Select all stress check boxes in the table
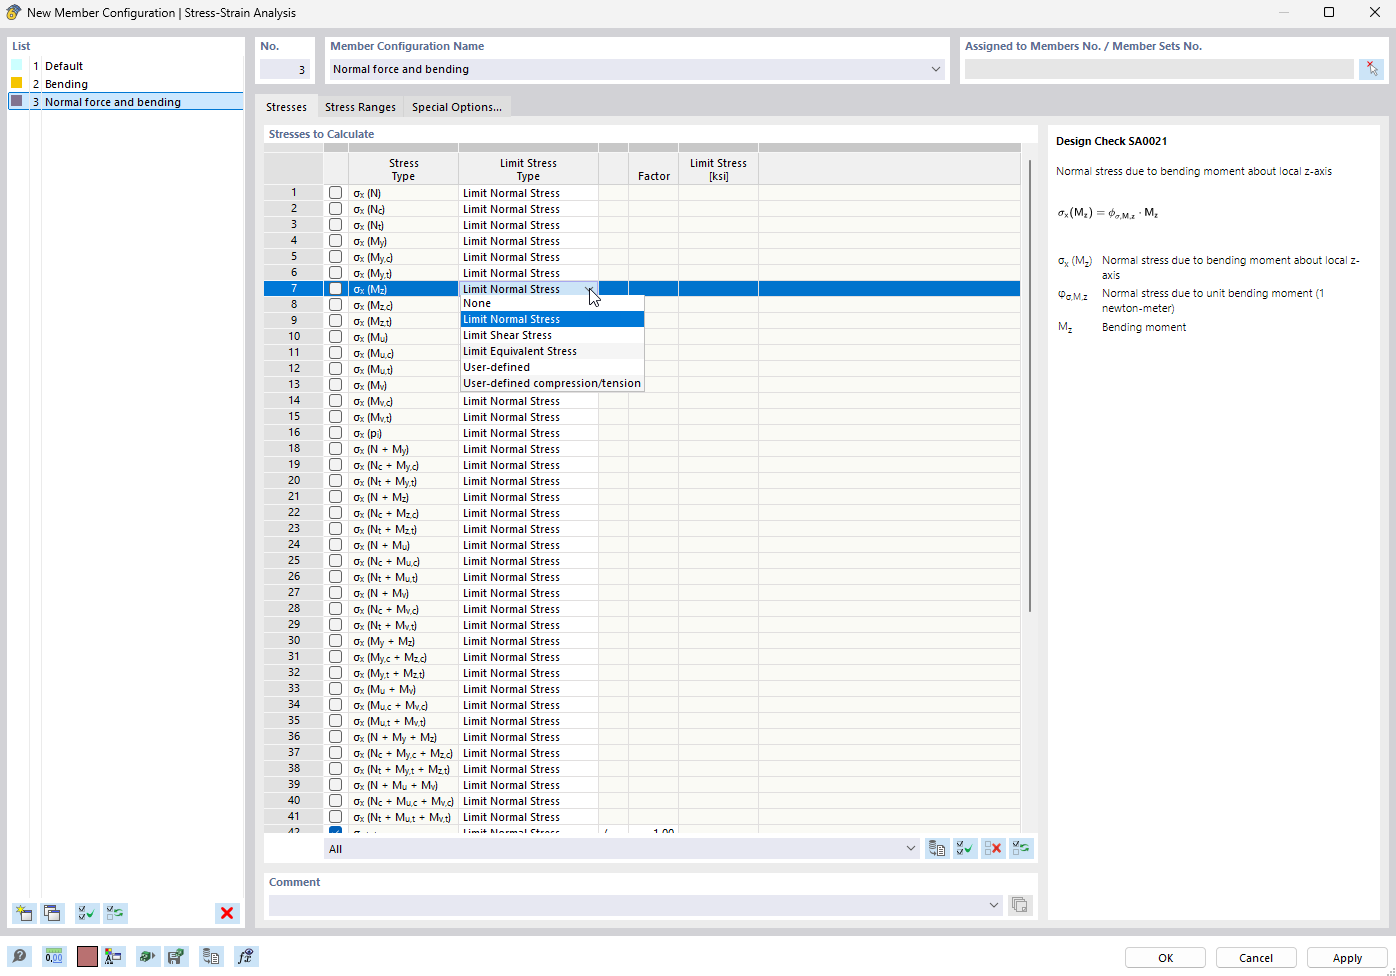1396x976 pixels. (964, 848)
